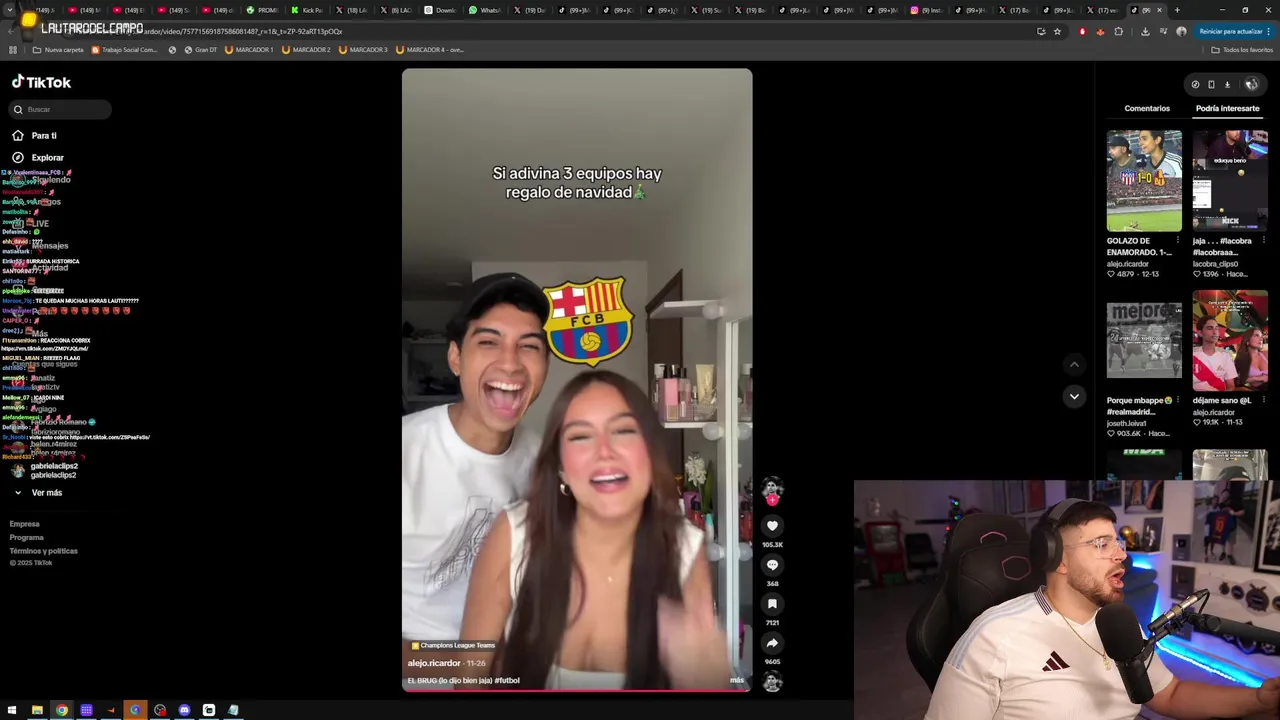
Task: Open GOLAZO DE ENAMORADO video thumbnail
Action: coord(1144,181)
